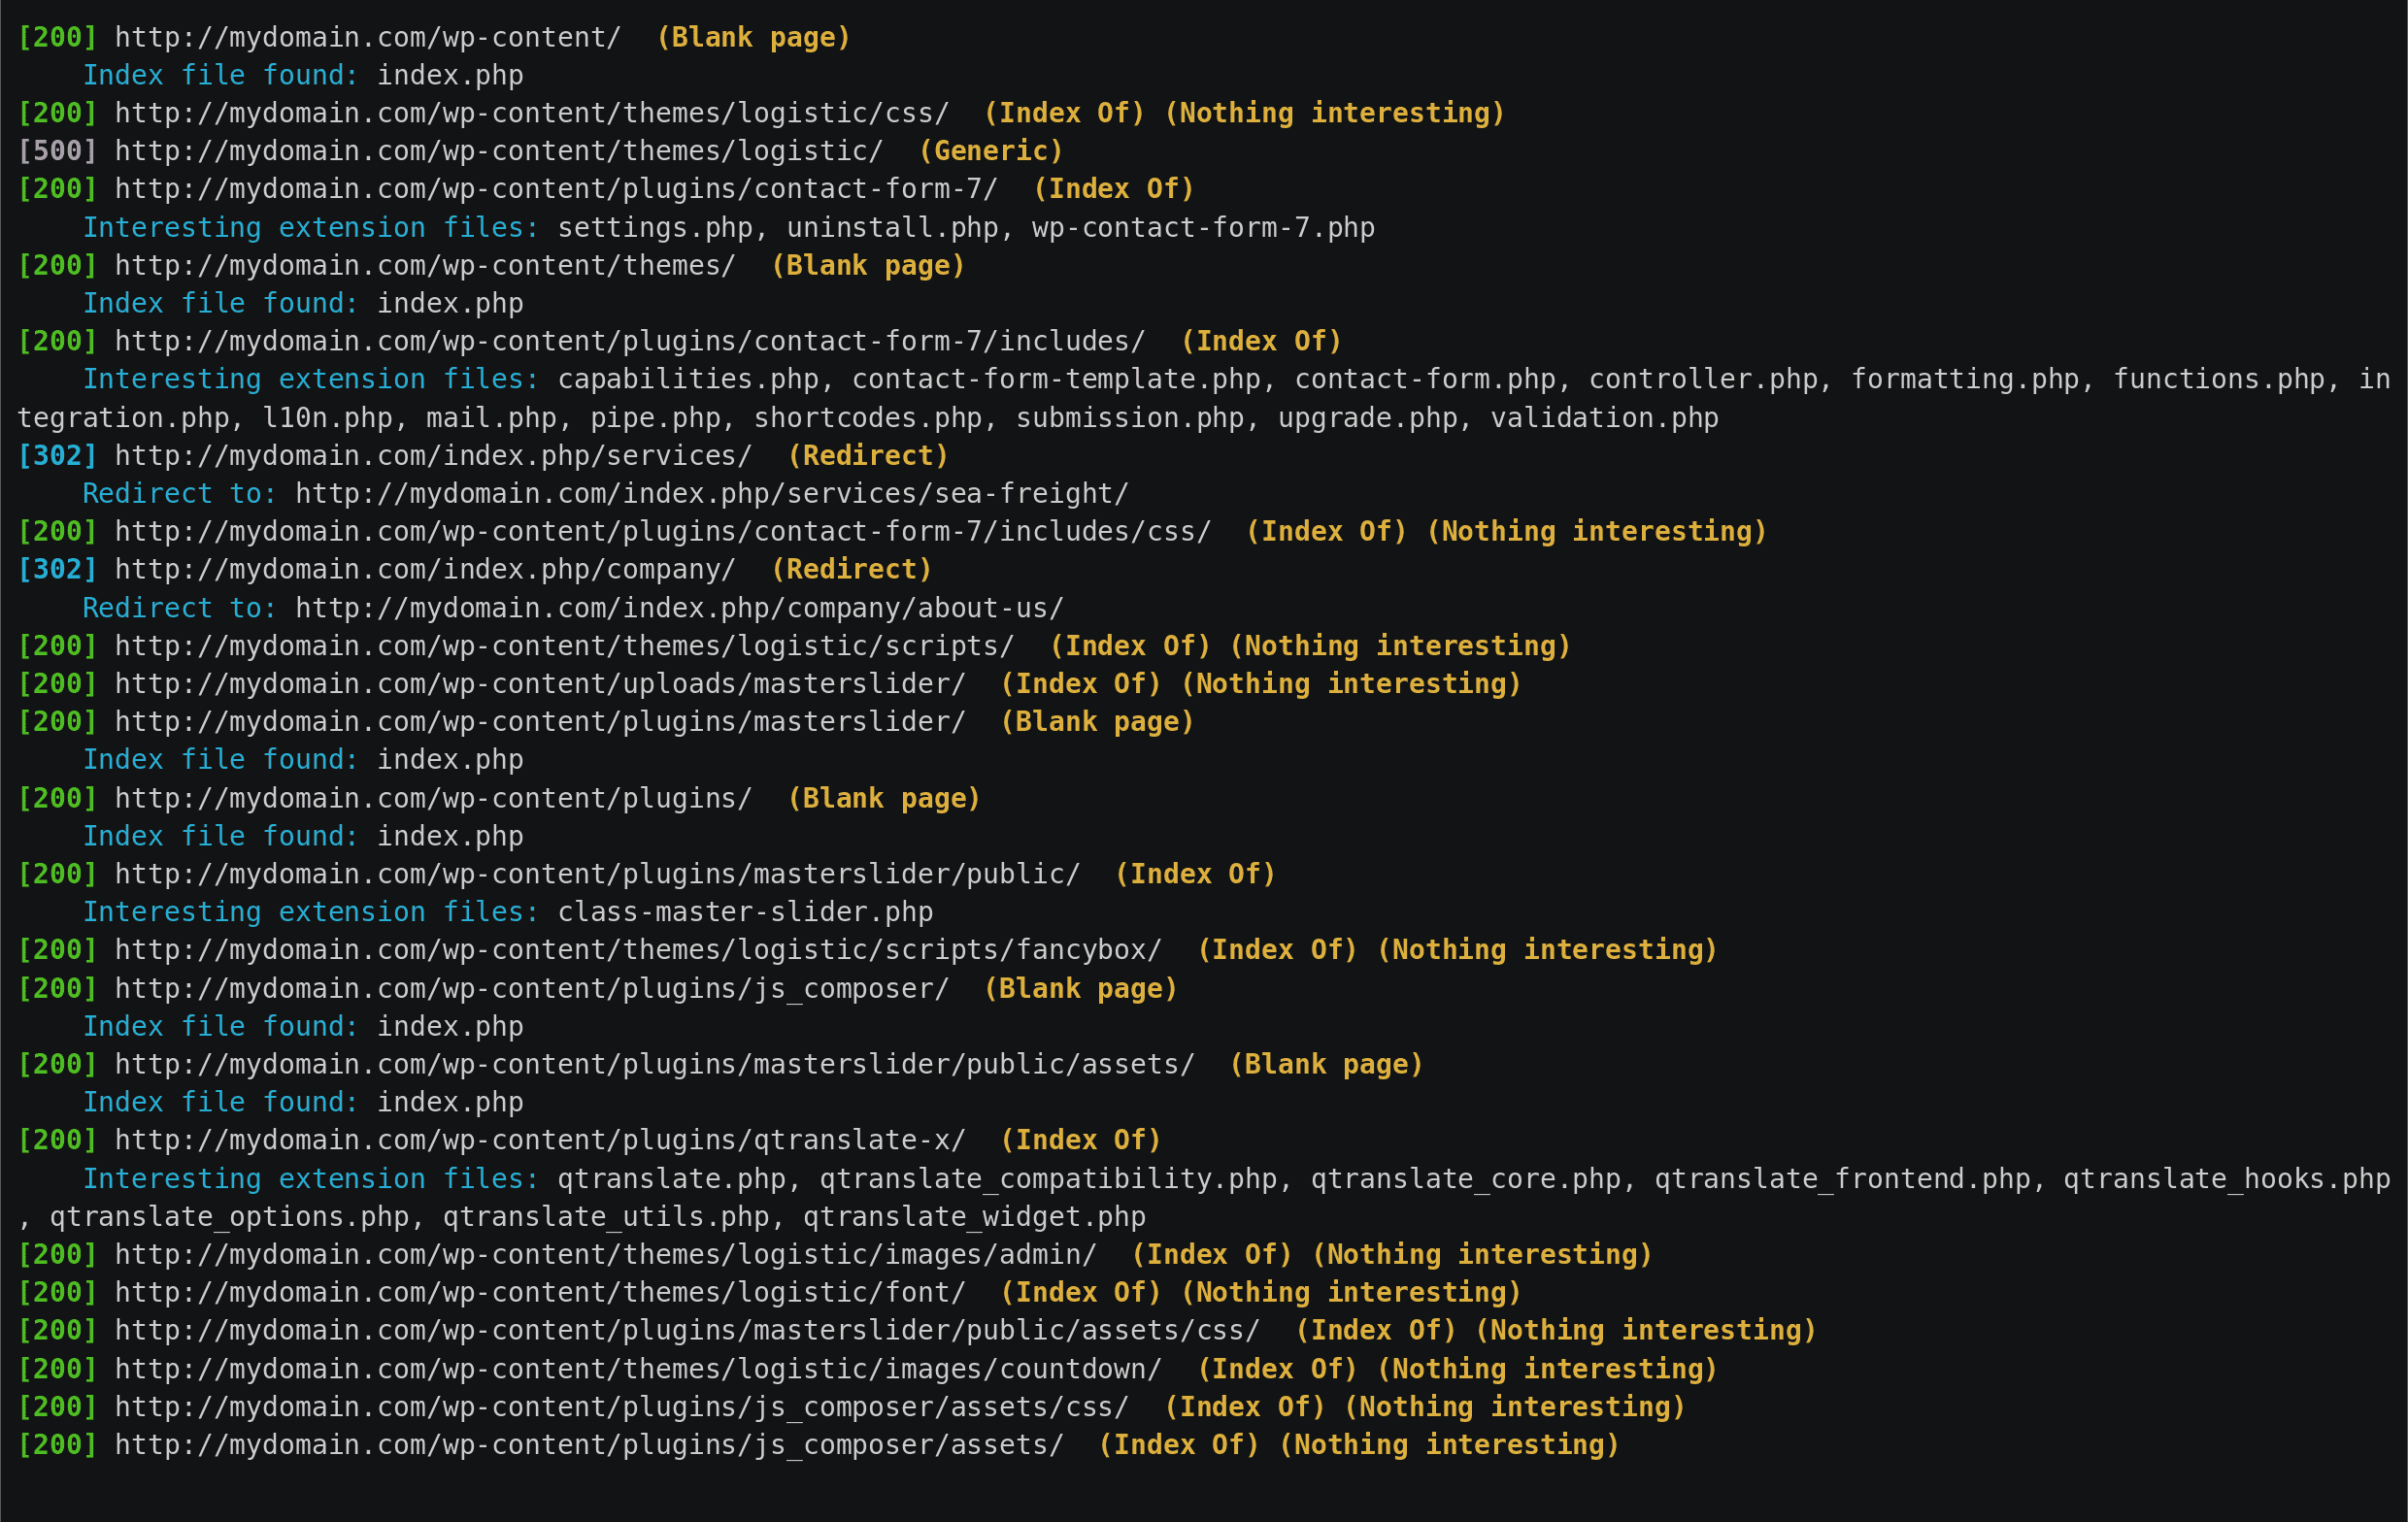Select qtranslate_widget.php file name

coord(974,1218)
